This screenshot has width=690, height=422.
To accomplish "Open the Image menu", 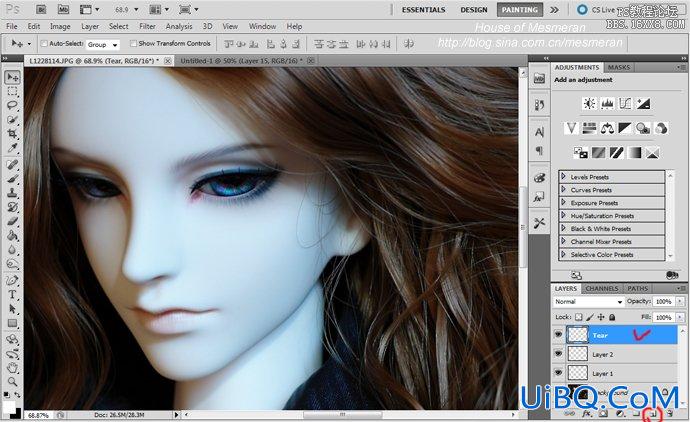I will 60,26.
